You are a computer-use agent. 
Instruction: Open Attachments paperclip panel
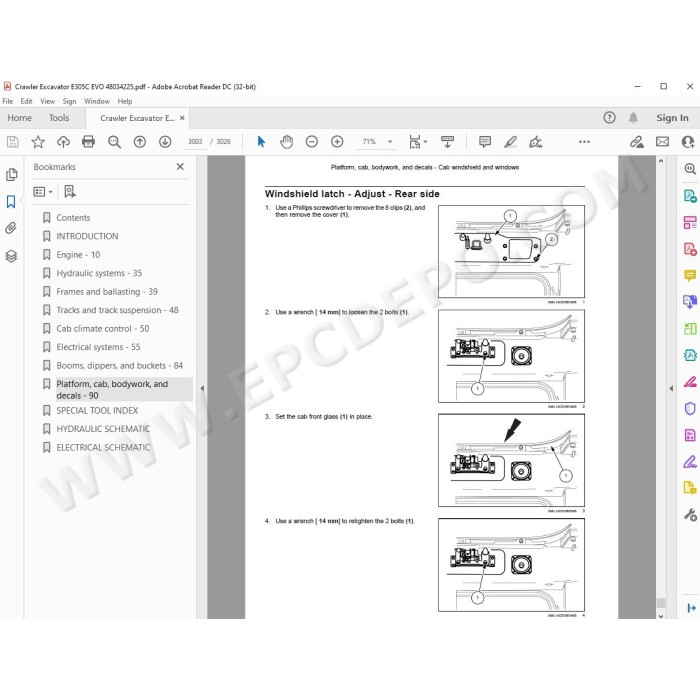click(x=11, y=229)
